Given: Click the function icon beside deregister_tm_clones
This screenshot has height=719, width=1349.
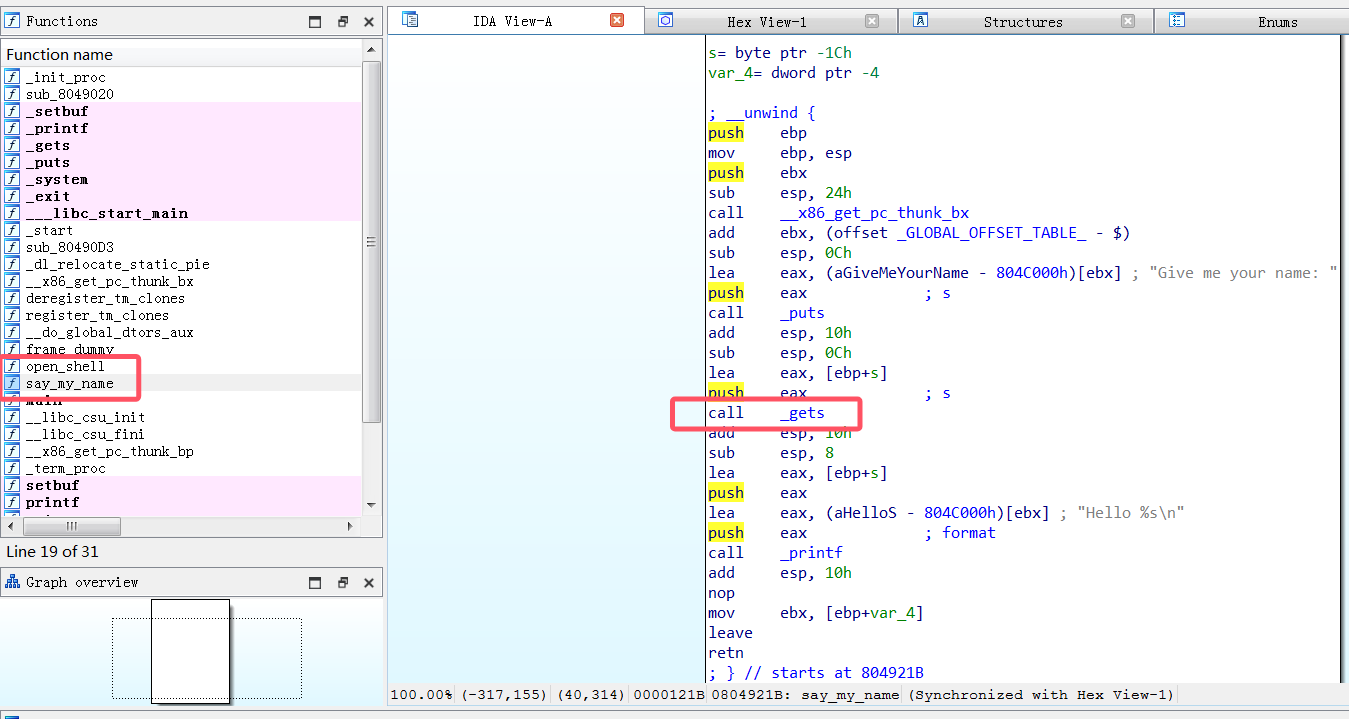Looking at the screenshot, I should [x=12, y=298].
